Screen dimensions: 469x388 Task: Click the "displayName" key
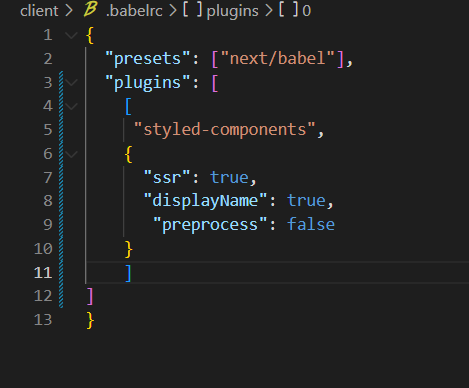click(205, 201)
